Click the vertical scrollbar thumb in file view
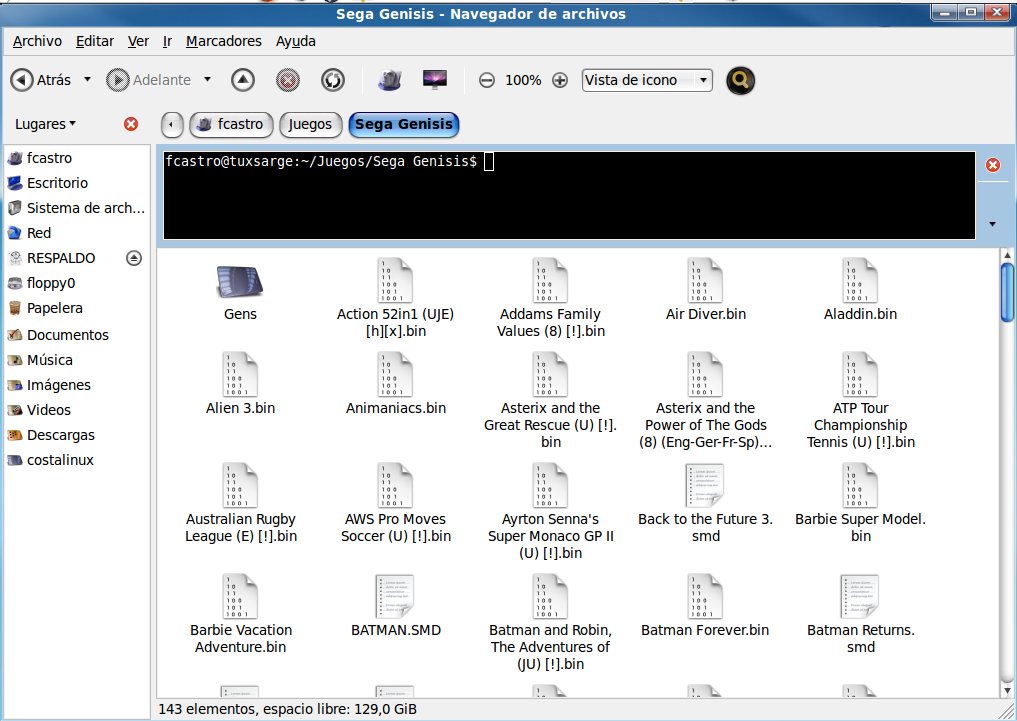 (1007, 292)
